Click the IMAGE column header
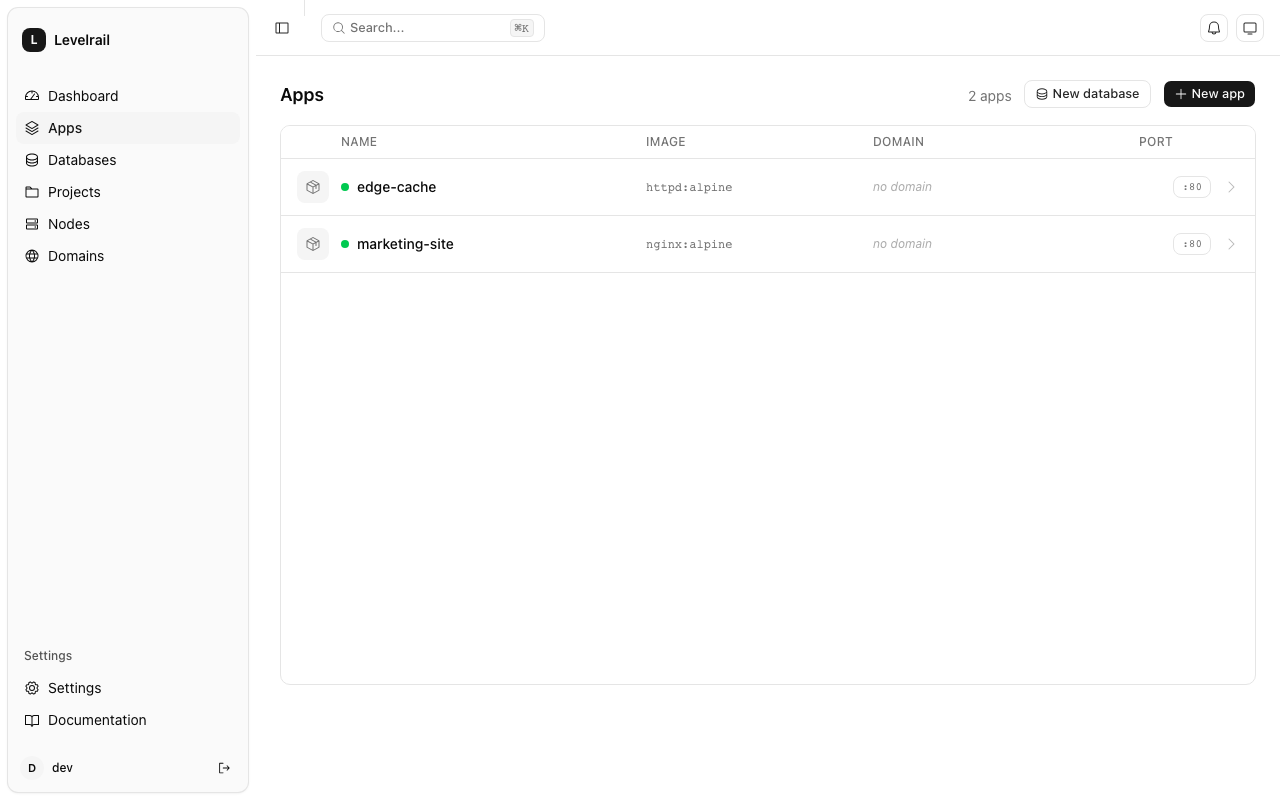The height and width of the screenshot is (800, 1280). coord(666,142)
